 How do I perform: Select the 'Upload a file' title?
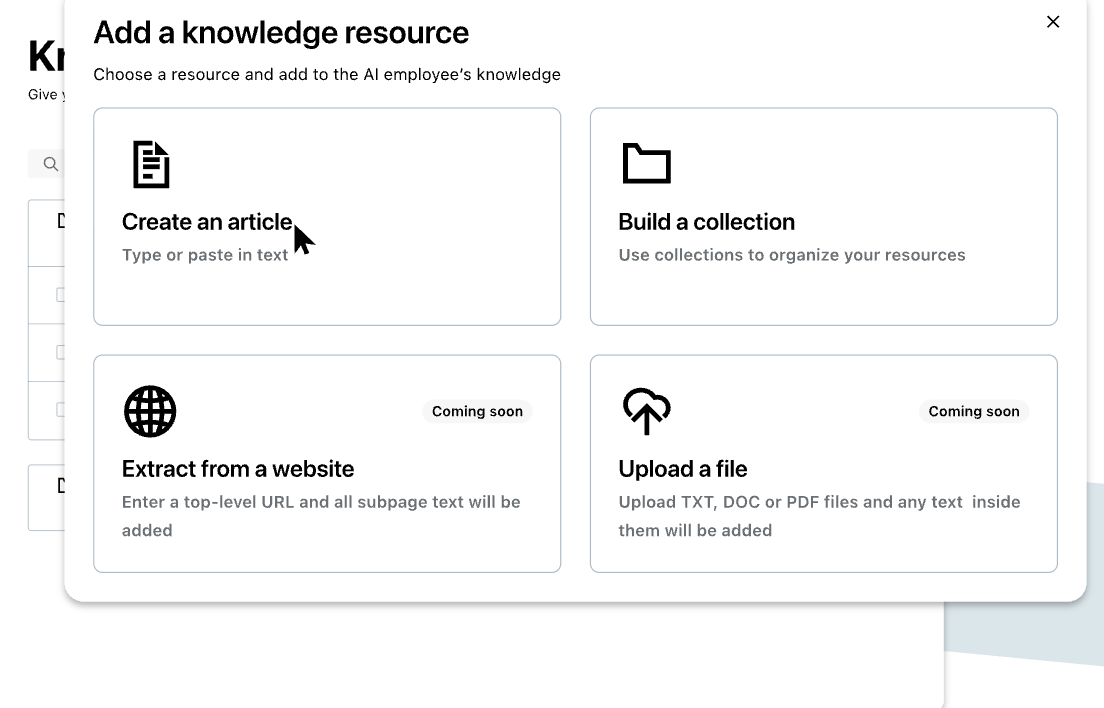[682, 469]
